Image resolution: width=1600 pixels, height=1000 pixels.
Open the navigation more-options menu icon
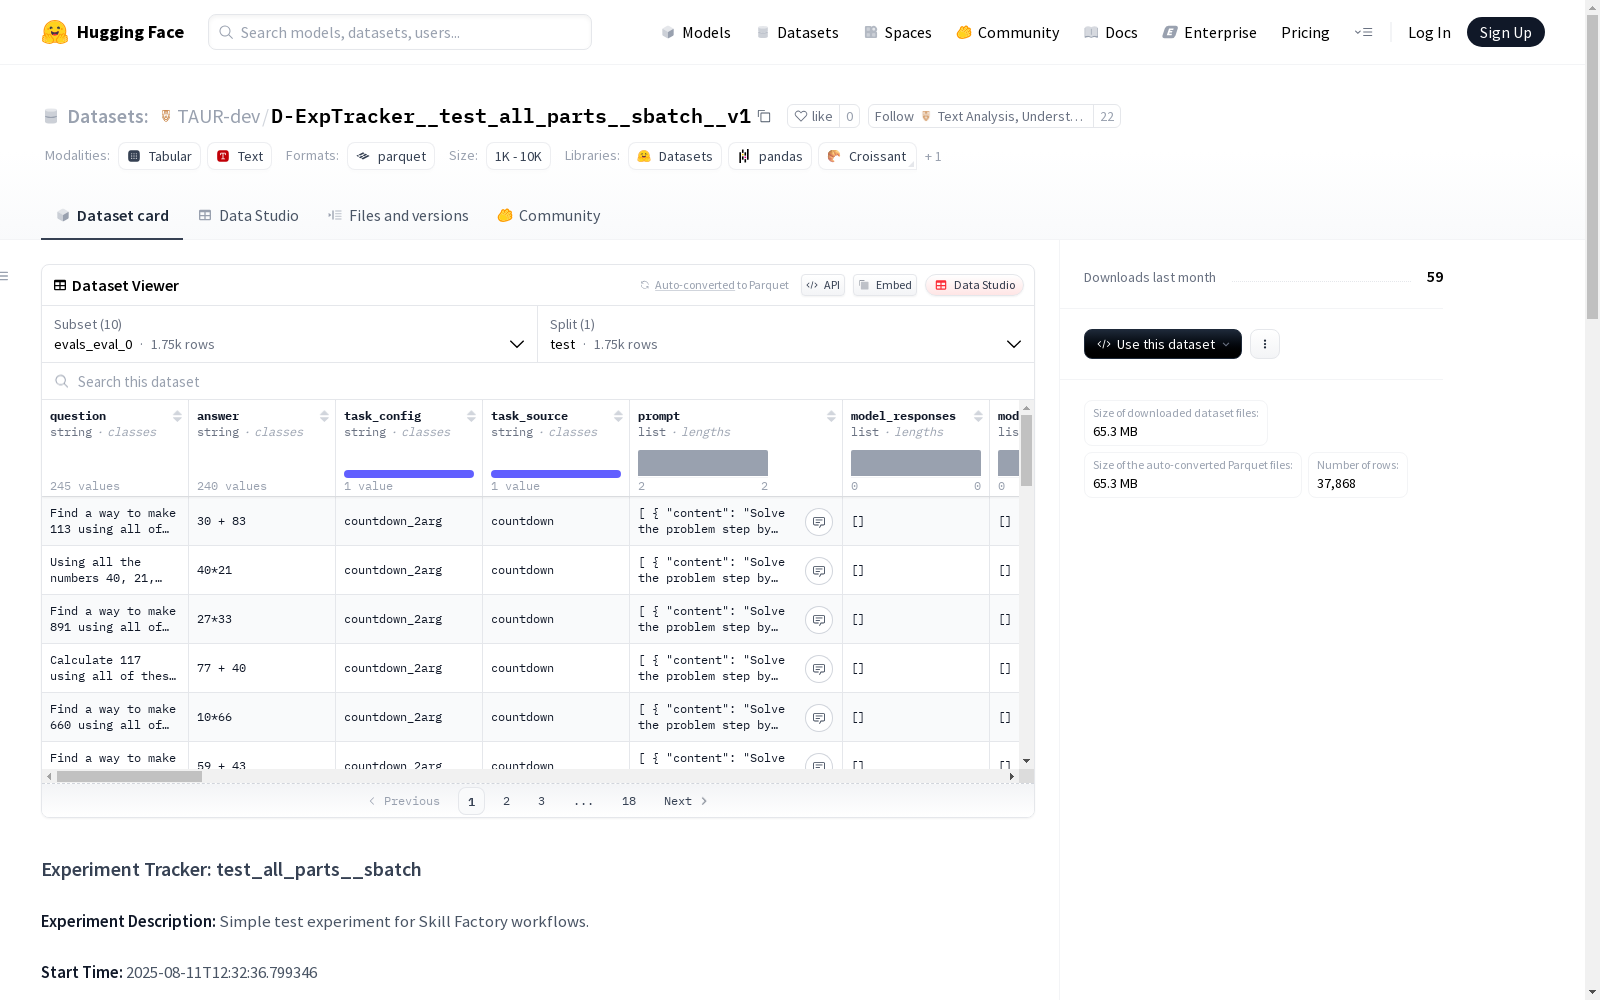pos(1363,32)
